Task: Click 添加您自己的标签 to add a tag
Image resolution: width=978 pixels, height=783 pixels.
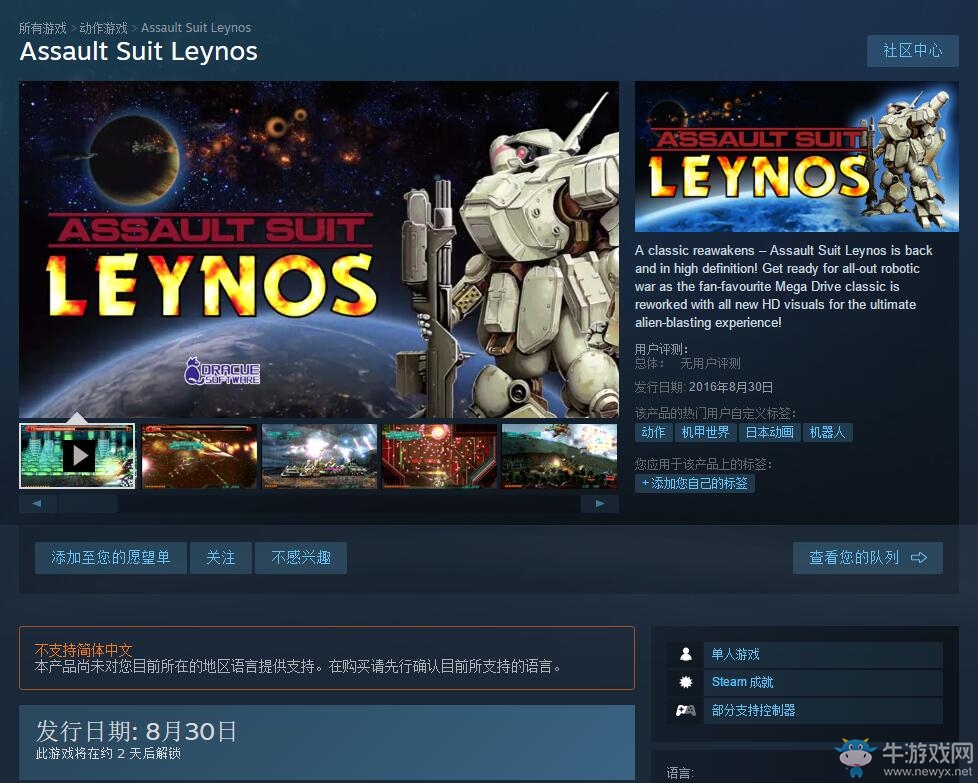Action: coord(695,484)
